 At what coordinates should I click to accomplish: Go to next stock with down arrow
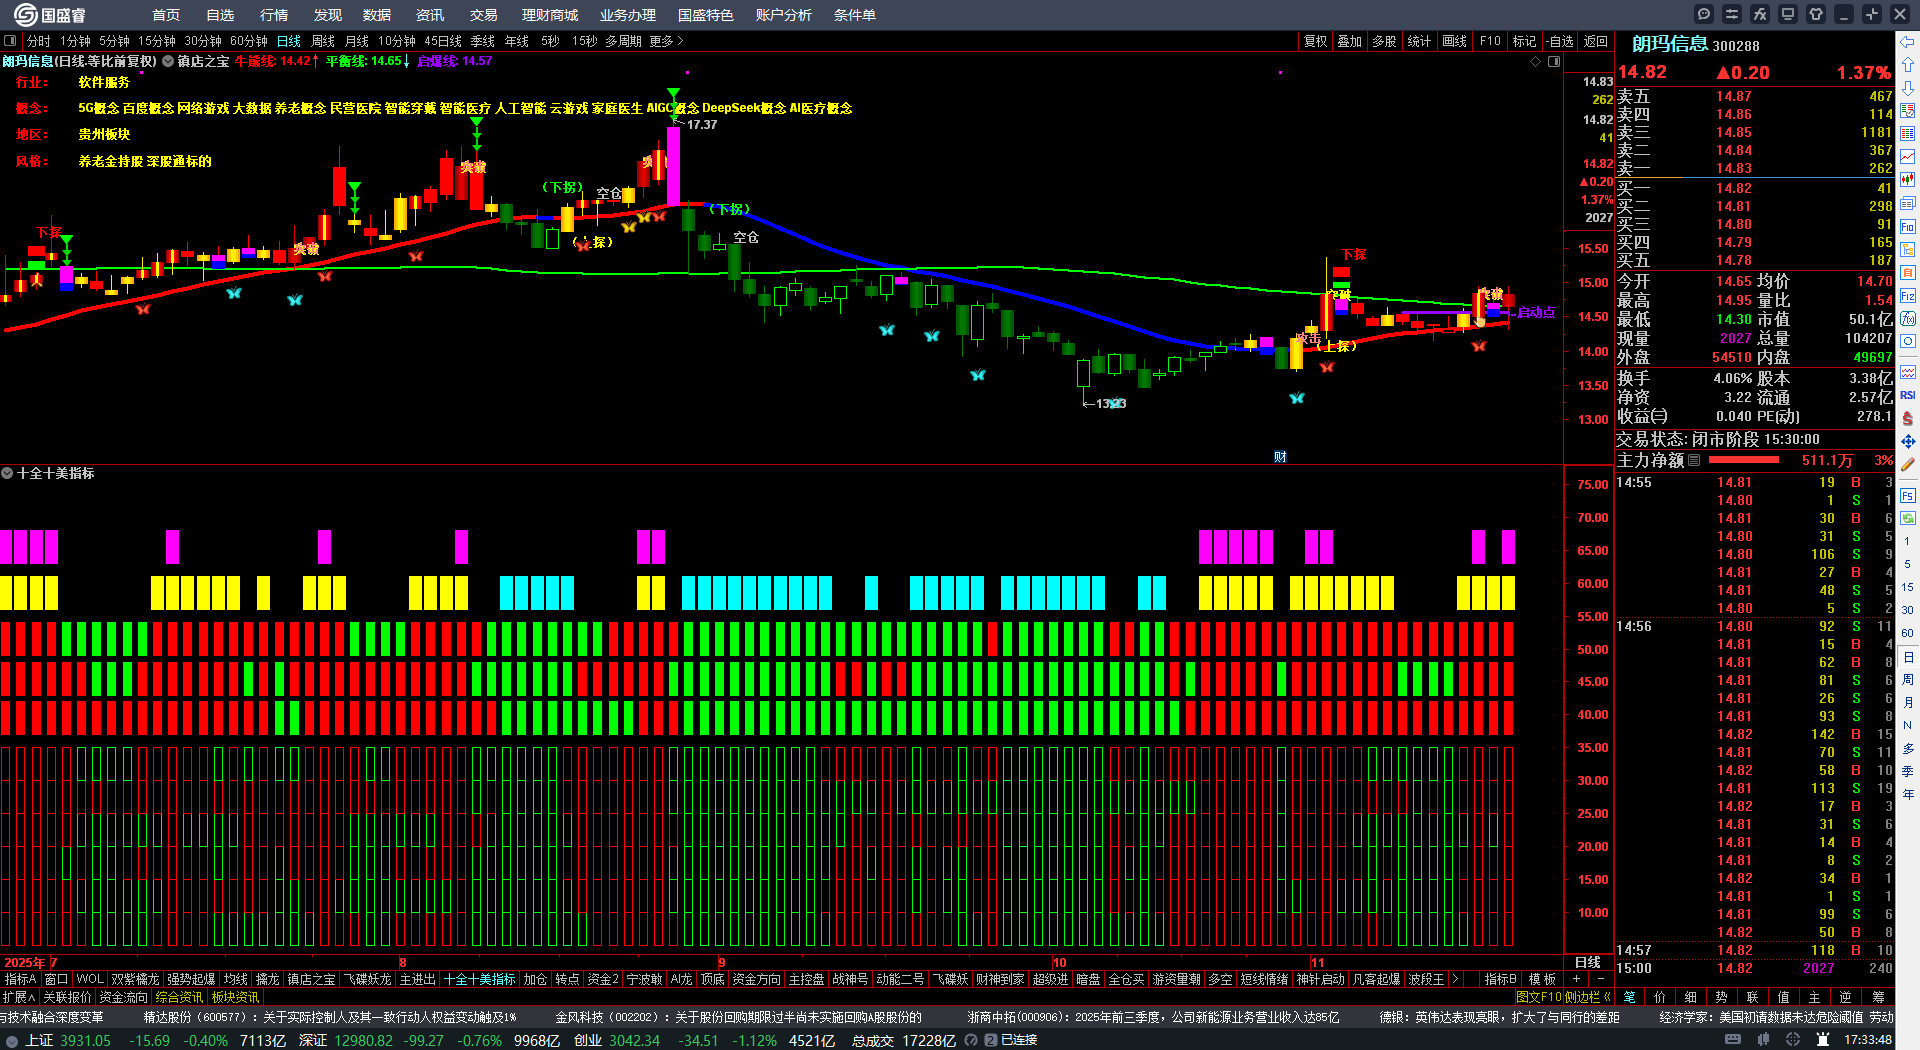click(x=1908, y=88)
